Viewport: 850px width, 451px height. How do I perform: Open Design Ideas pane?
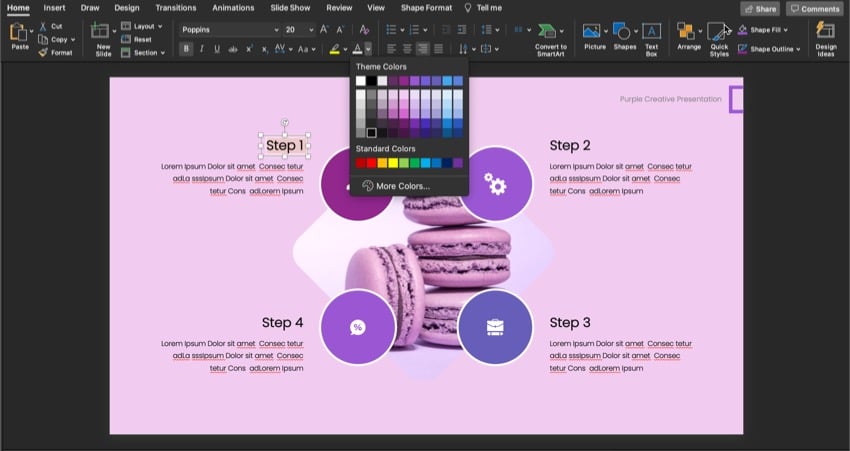tap(825, 32)
